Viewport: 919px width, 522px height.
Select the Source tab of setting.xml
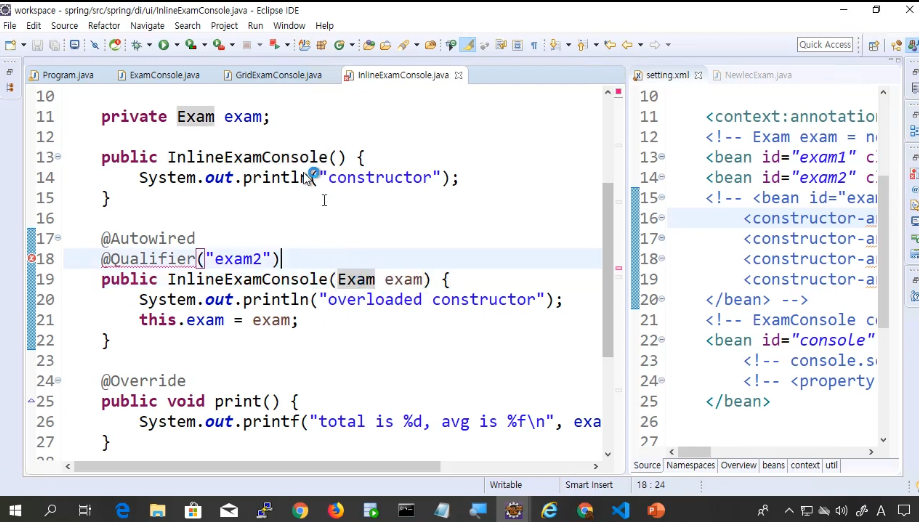pyautogui.click(x=647, y=465)
